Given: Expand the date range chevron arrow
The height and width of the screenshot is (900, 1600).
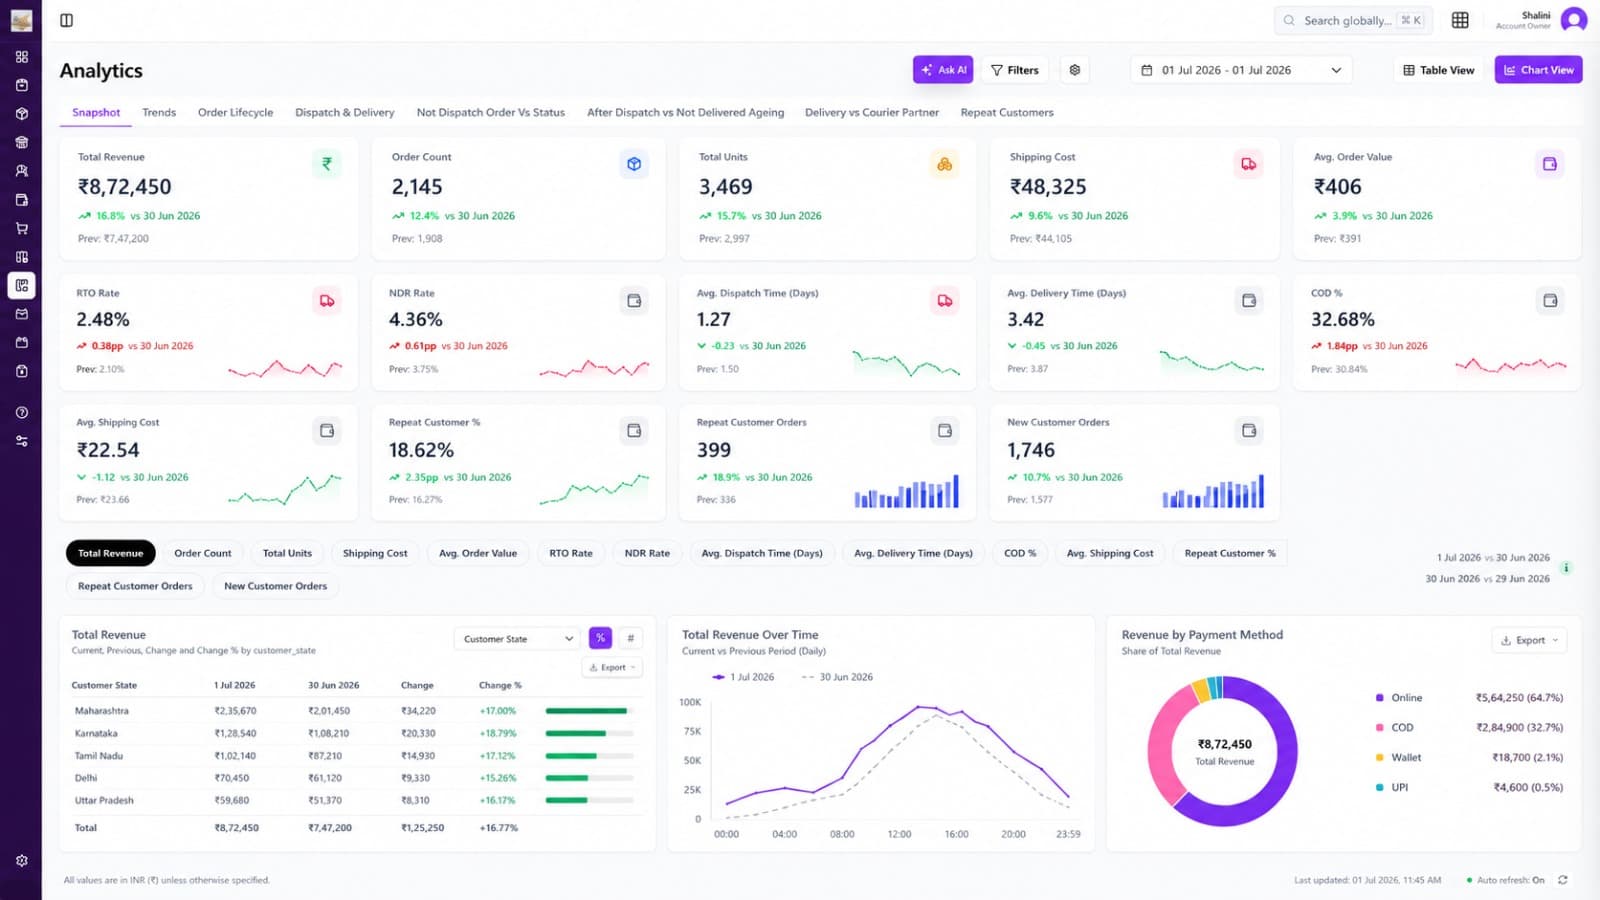Looking at the screenshot, I should click(x=1336, y=70).
